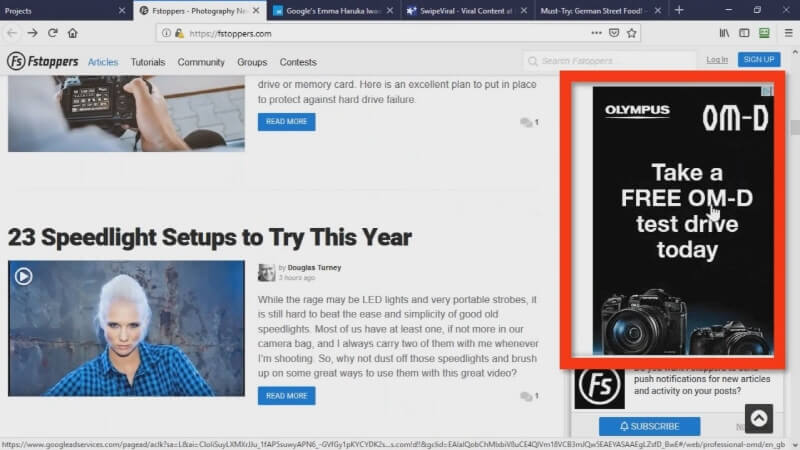Switch to German Street Food tab
The width and height of the screenshot is (800, 450).
(602, 10)
